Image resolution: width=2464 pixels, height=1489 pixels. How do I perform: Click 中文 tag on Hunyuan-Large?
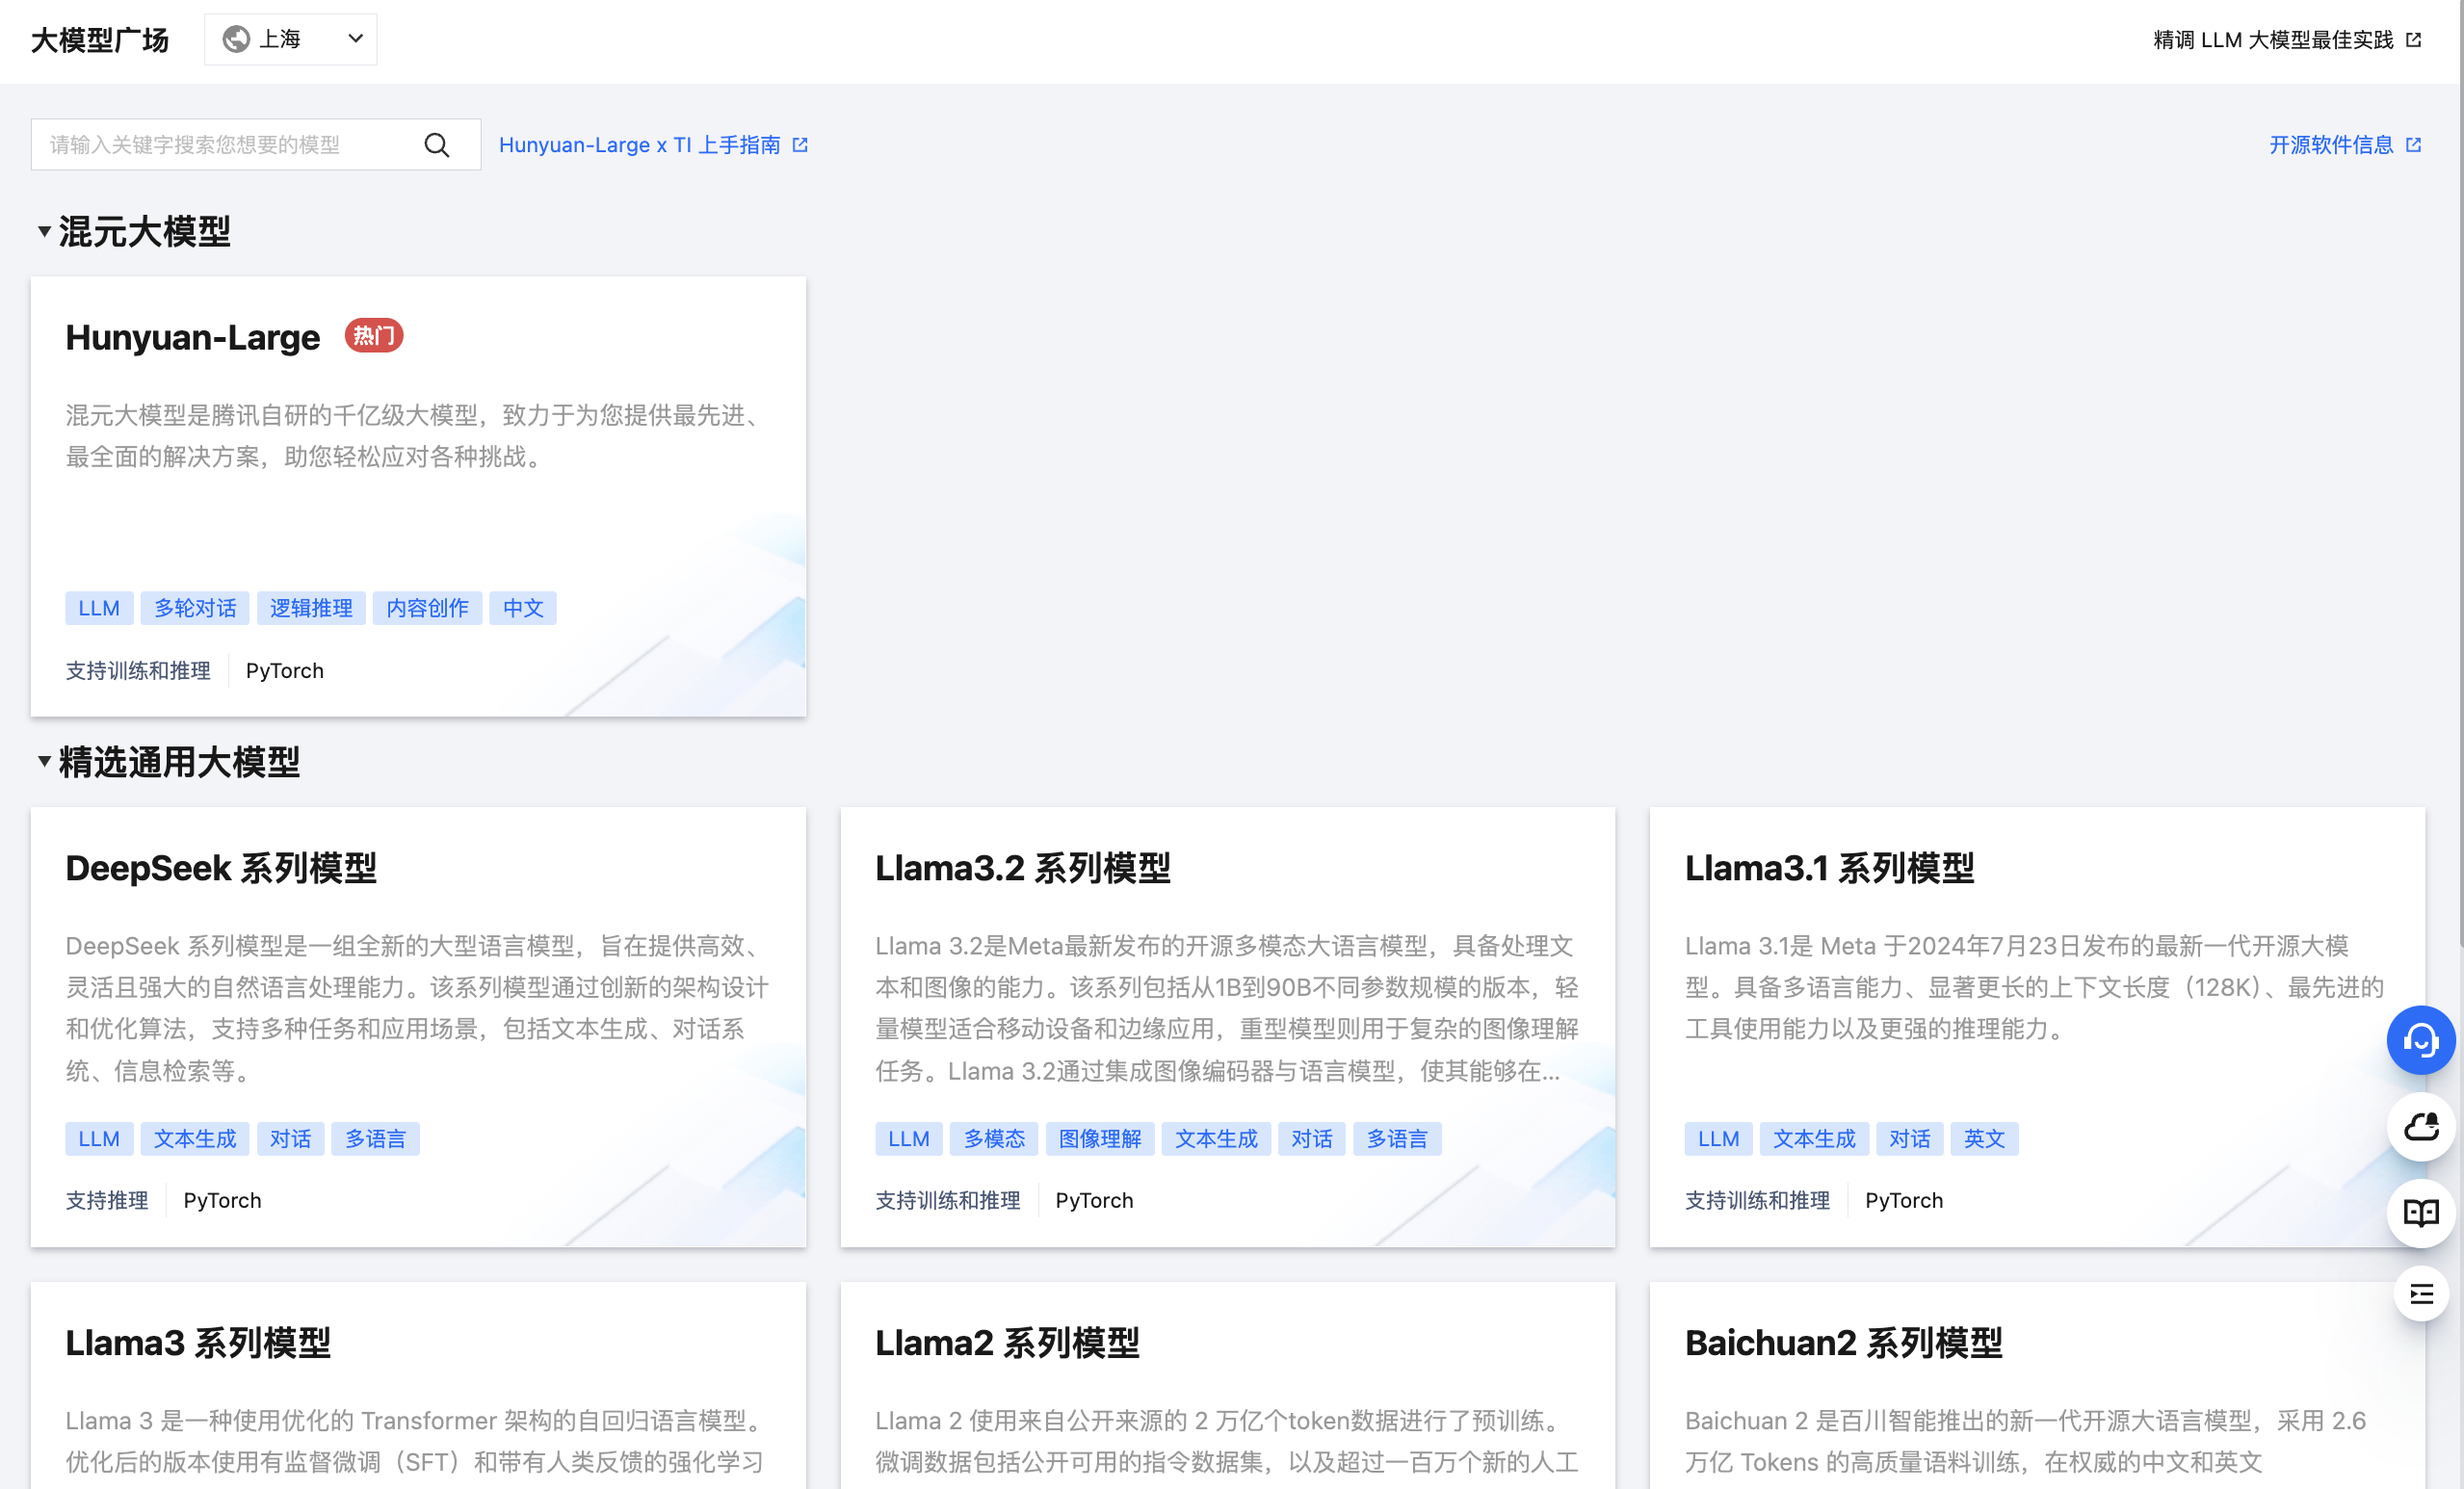click(523, 608)
